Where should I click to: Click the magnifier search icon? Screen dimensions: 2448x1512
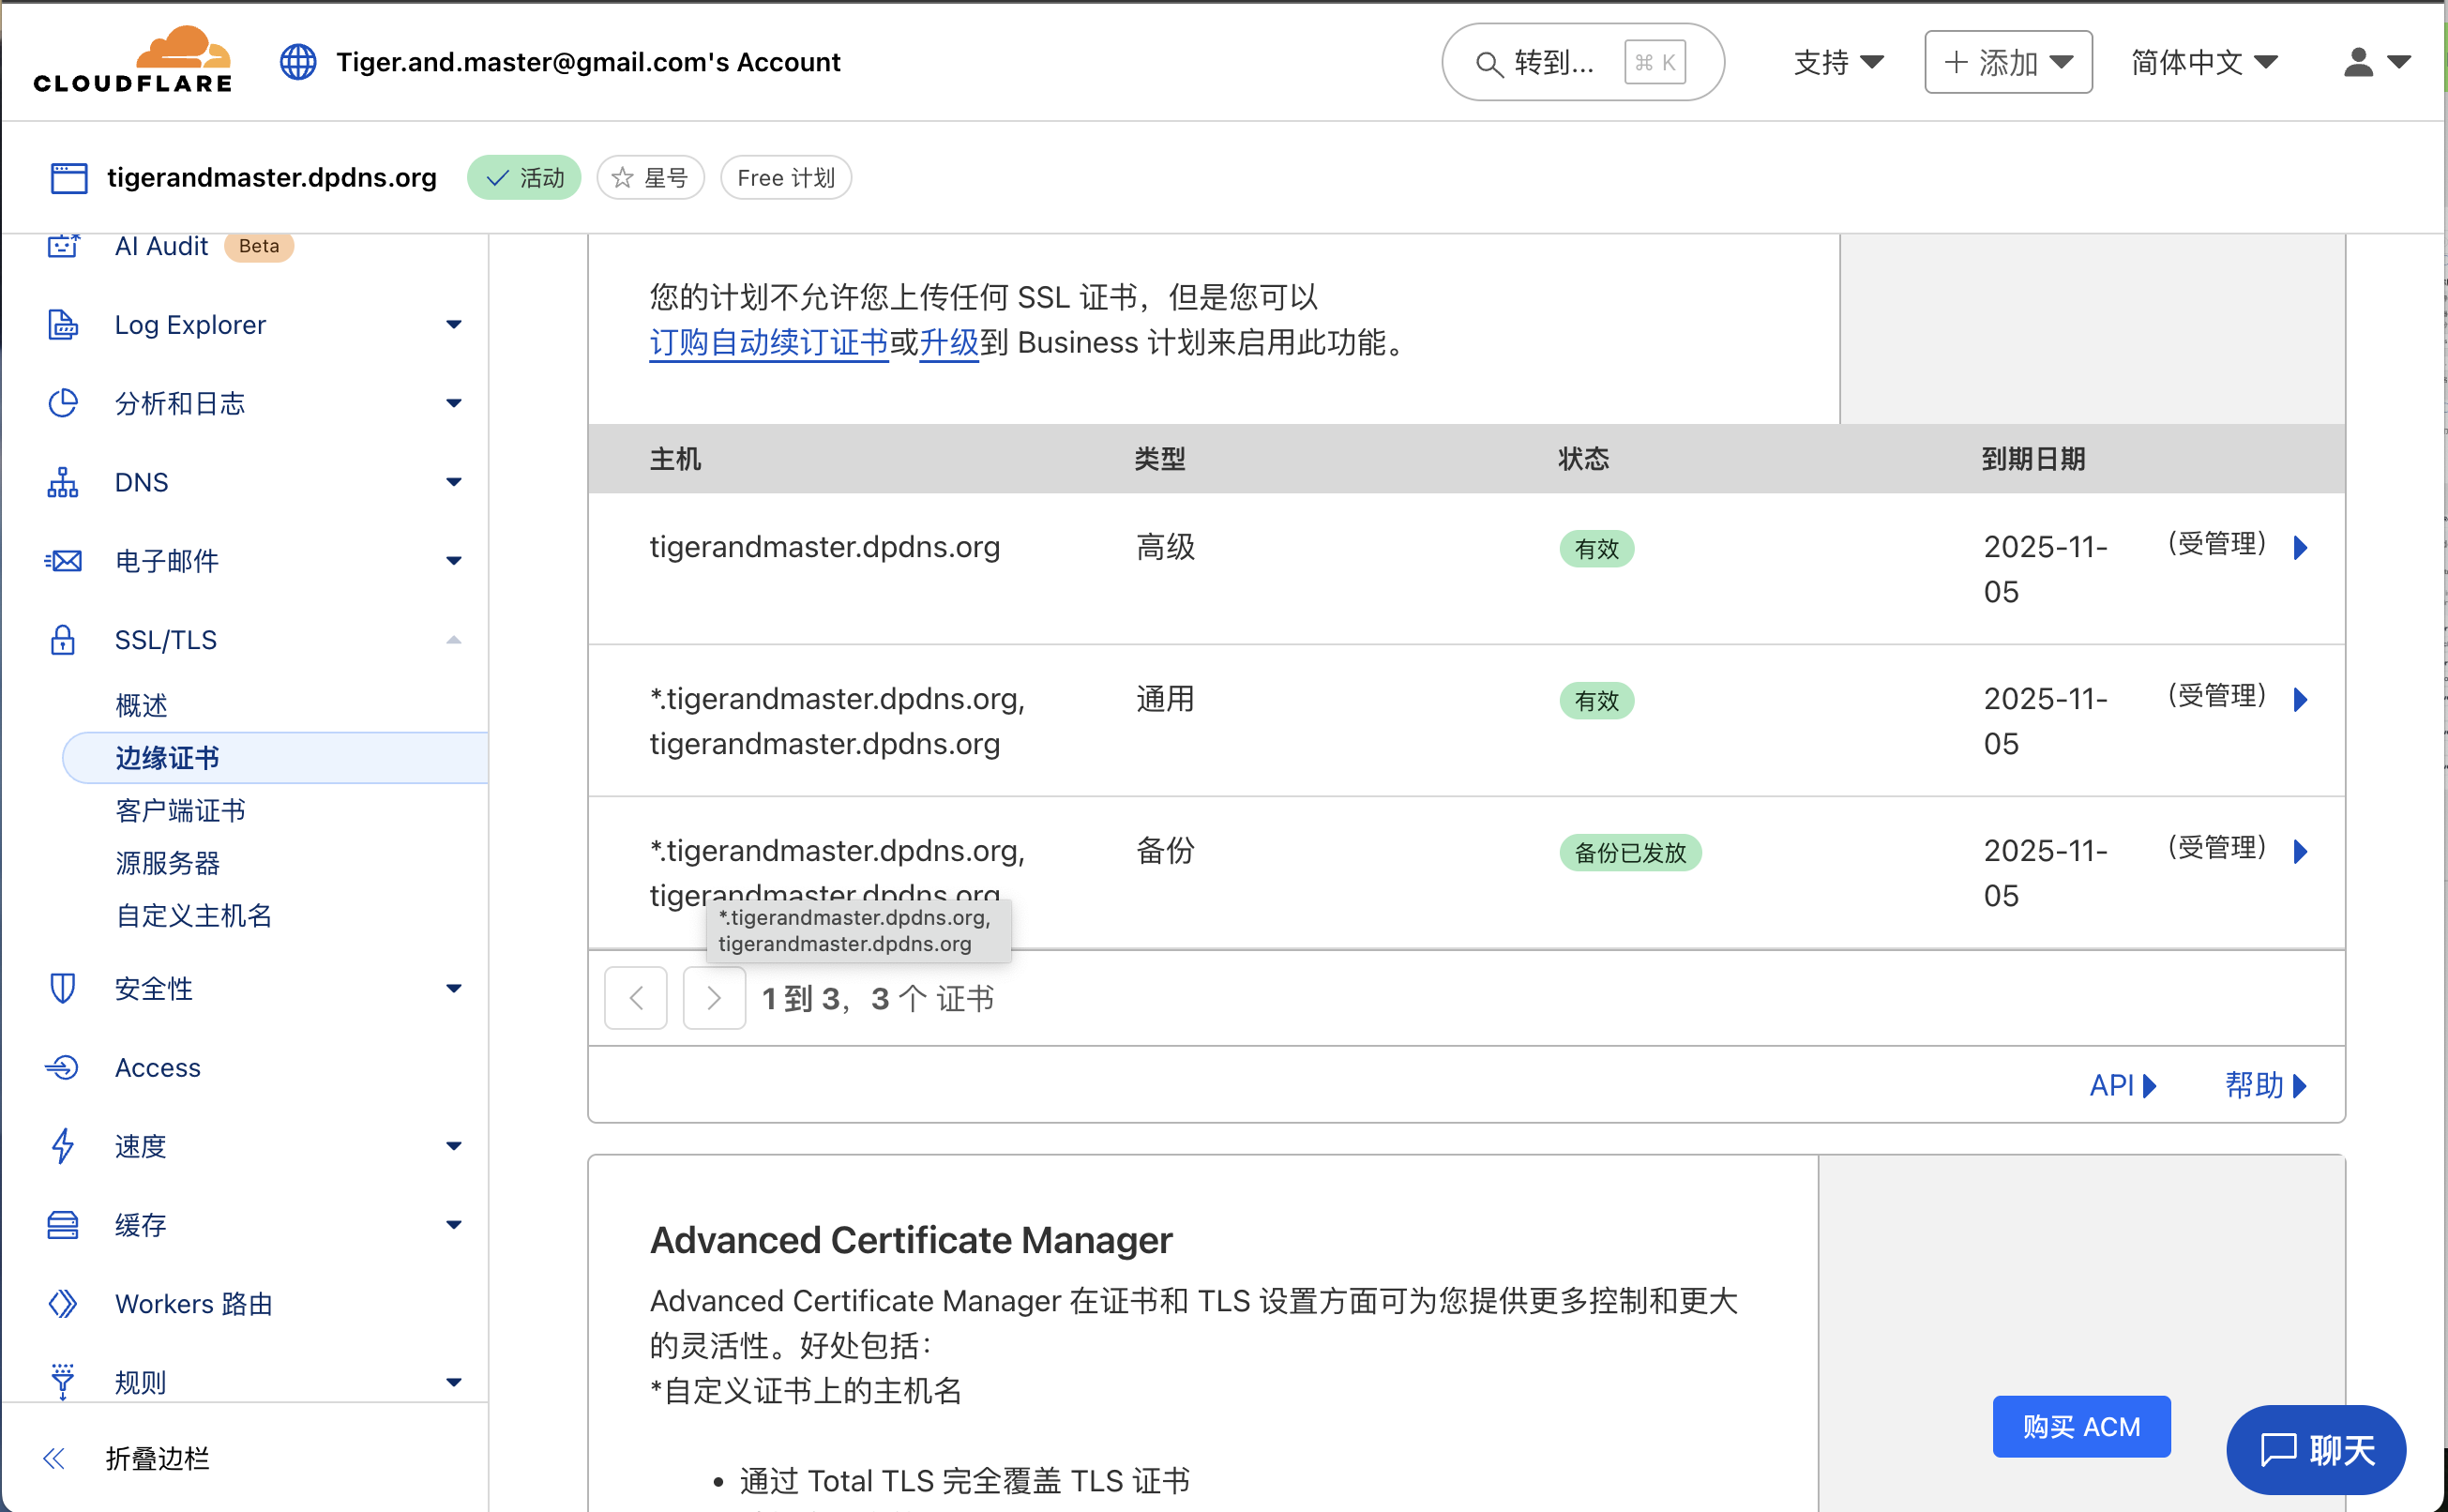pyautogui.click(x=1489, y=64)
